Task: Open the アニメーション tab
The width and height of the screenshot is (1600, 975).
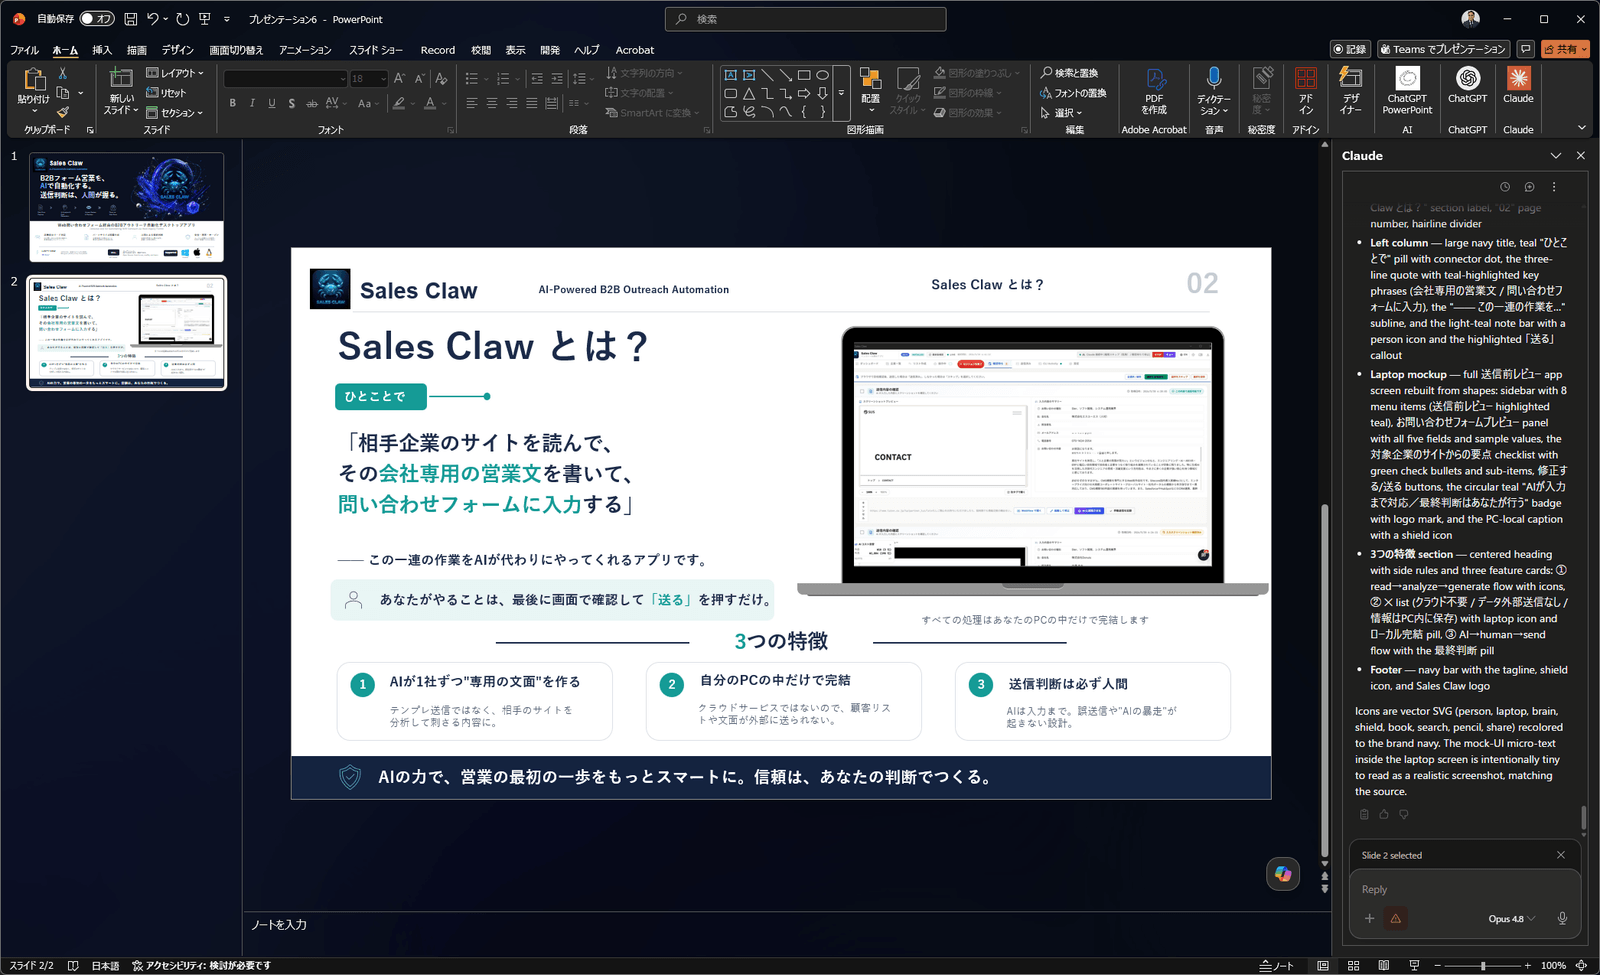Action: (x=305, y=50)
